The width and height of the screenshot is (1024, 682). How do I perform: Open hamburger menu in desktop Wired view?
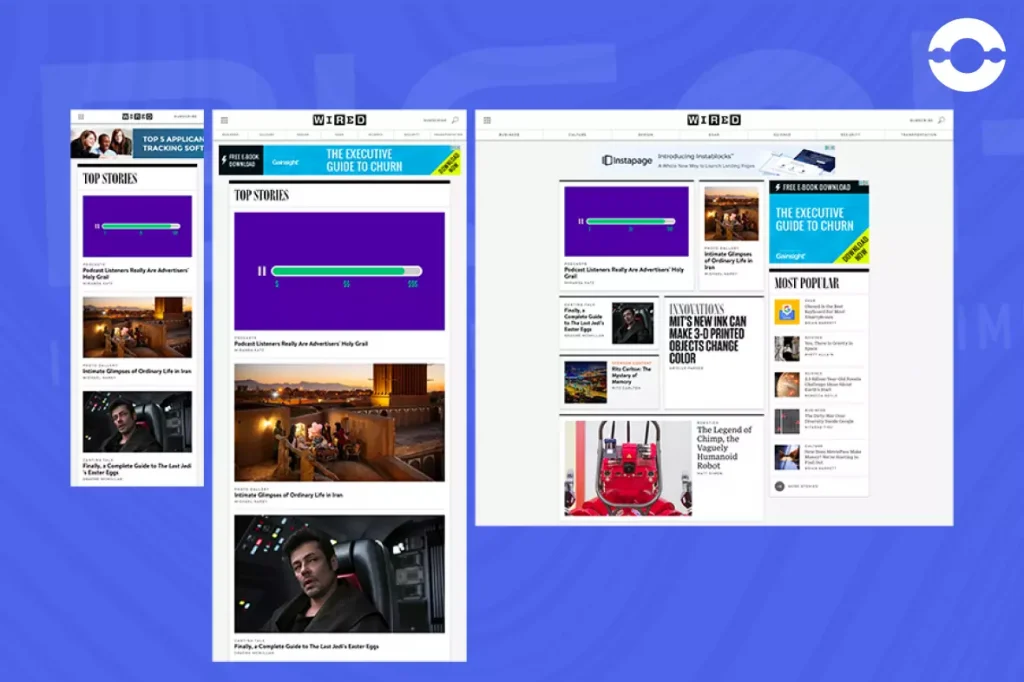[x=487, y=120]
